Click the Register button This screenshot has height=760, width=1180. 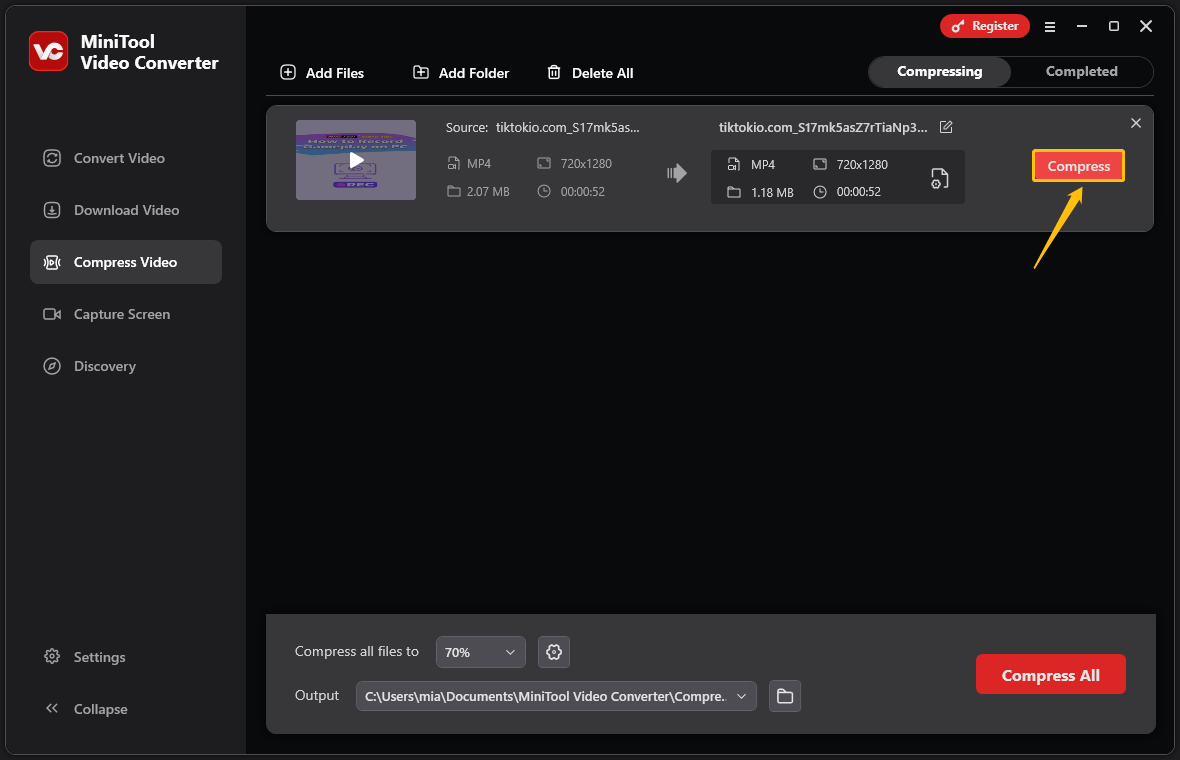(x=984, y=26)
